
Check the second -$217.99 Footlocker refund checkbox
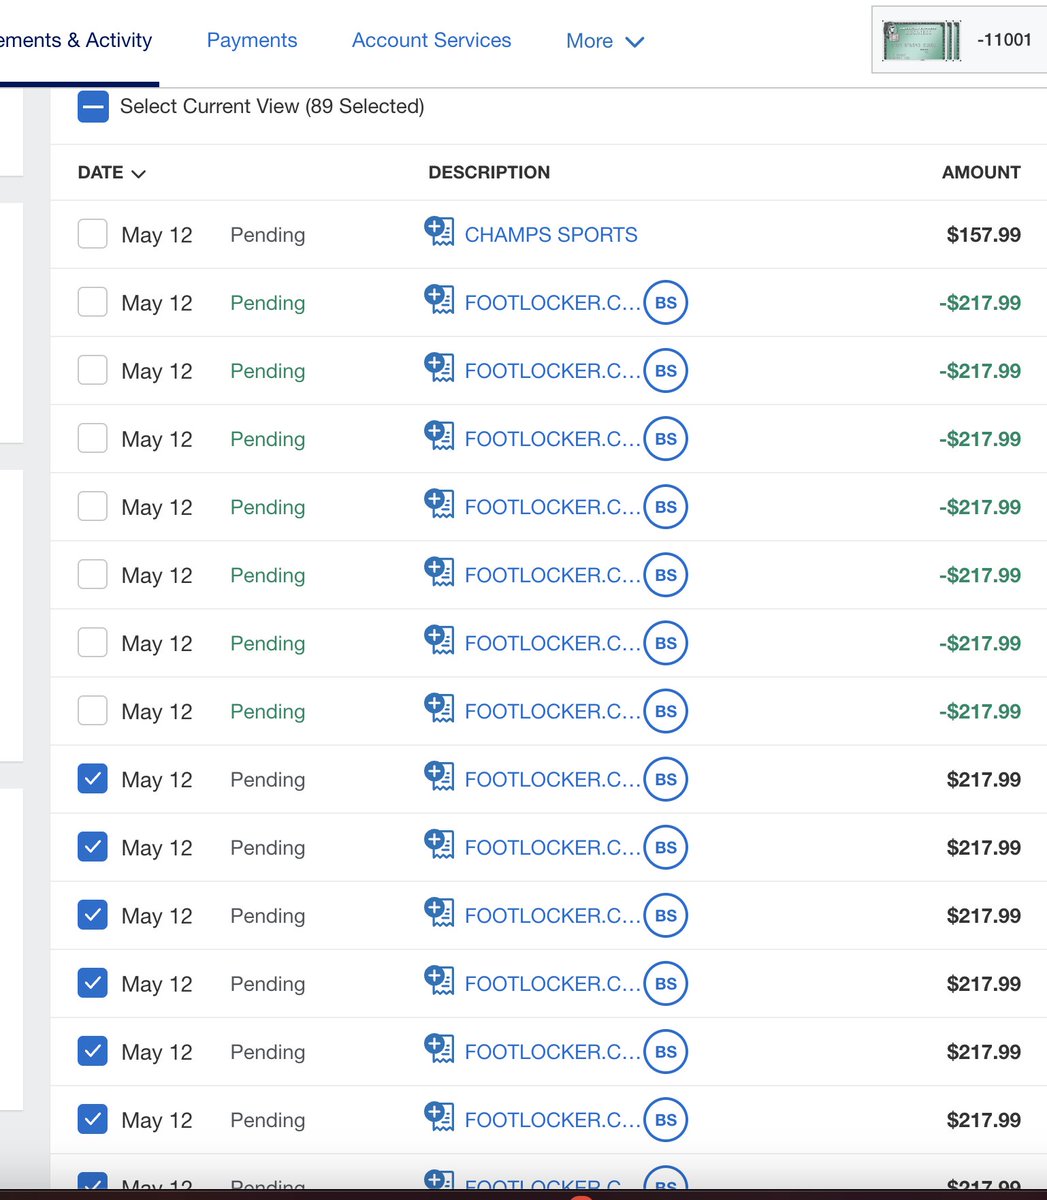click(93, 371)
